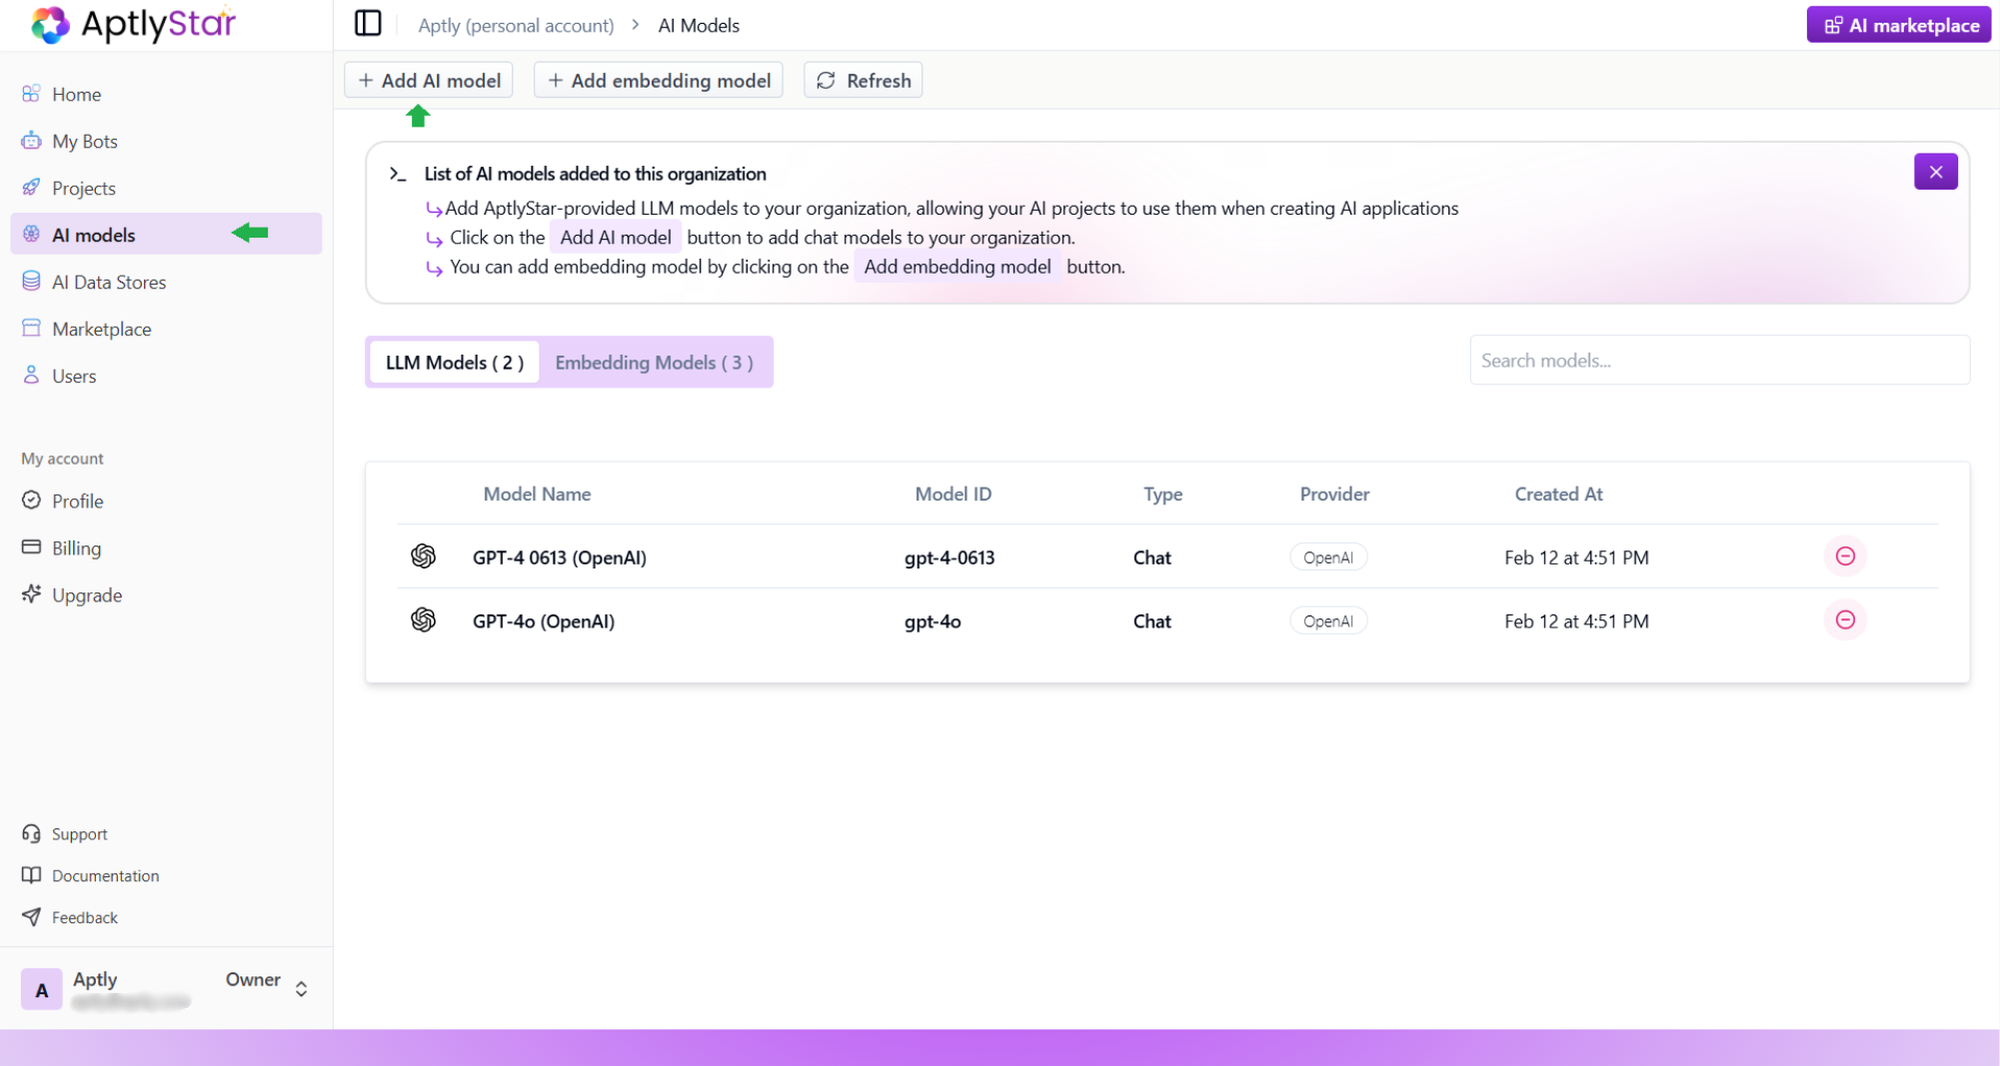Click Add embedding model button
The height and width of the screenshot is (1066, 2000).
click(x=658, y=80)
